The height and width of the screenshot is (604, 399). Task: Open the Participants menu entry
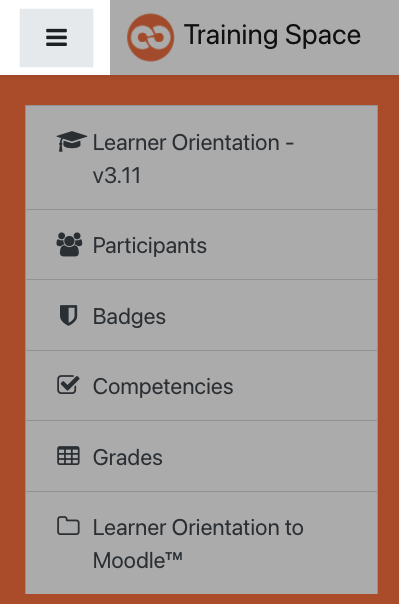click(201, 245)
